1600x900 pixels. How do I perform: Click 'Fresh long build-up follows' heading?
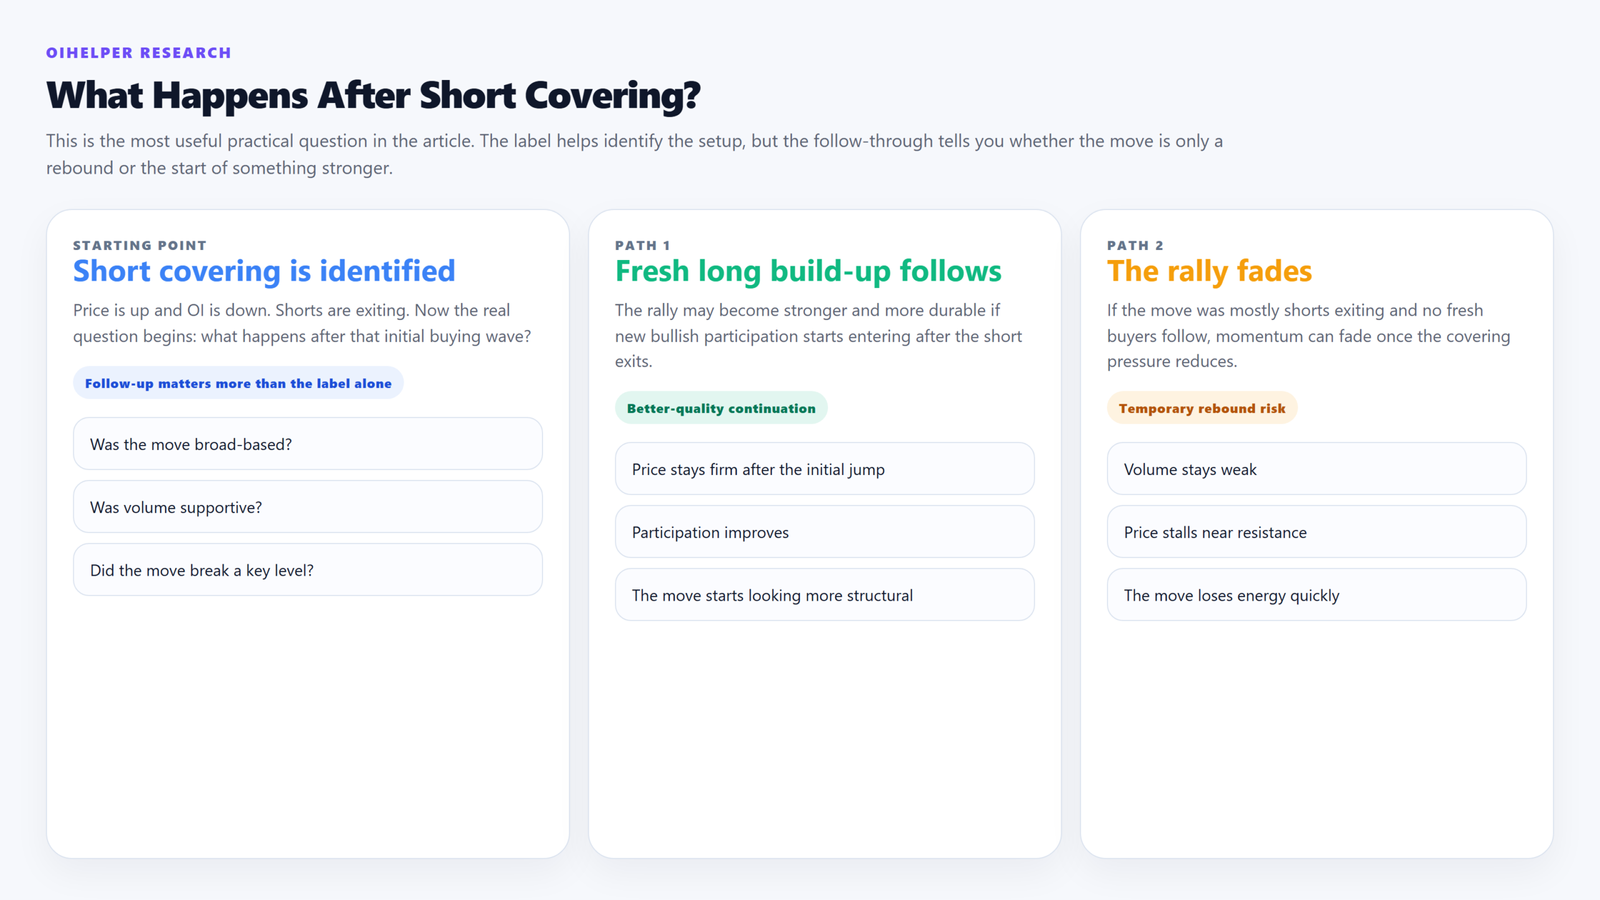tap(808, 271)
